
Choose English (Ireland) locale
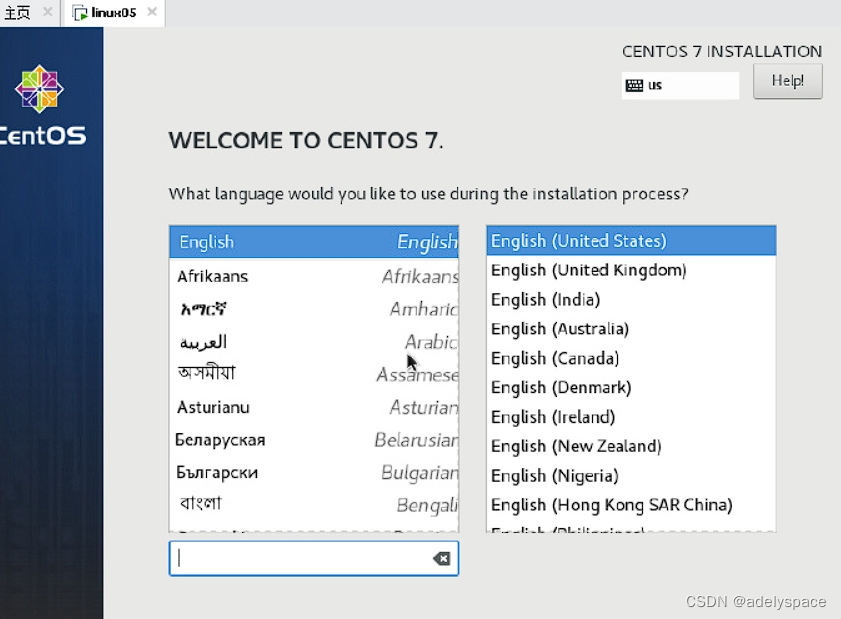tap(631, 417)
